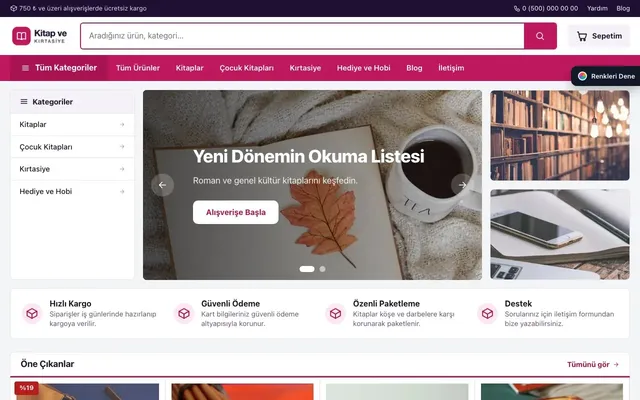Expand the Çocuk Kitapları sidebar arrow
This screenshot has height=400, width=640.
[122, 147]
